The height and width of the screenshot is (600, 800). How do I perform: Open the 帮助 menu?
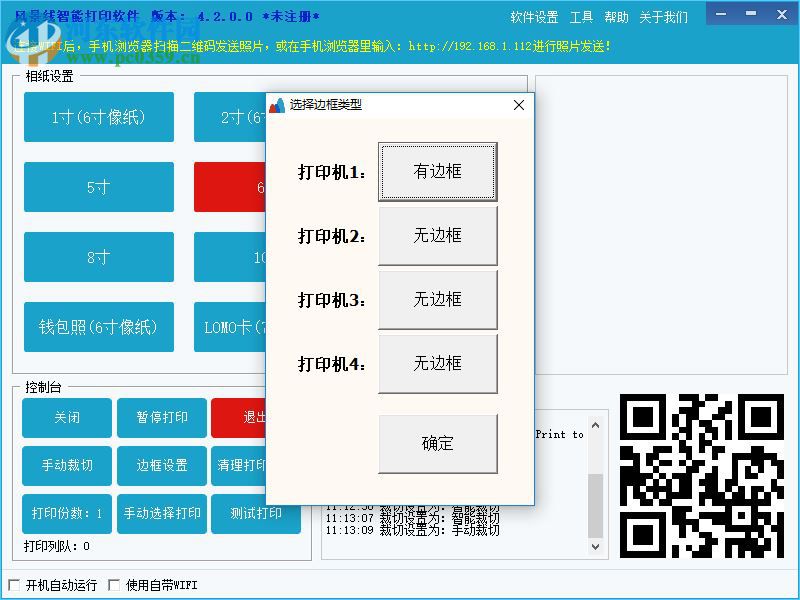(x=616, y=16)
